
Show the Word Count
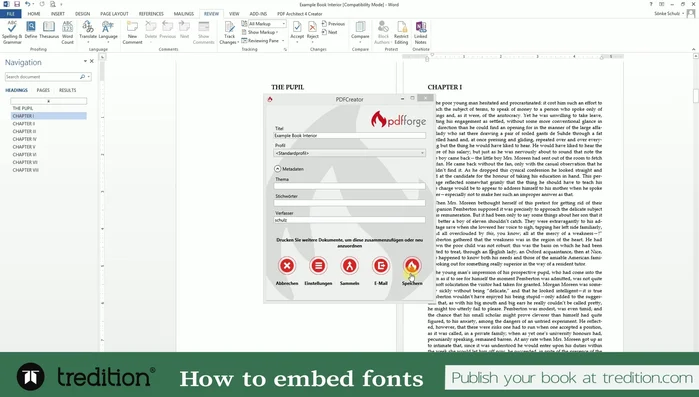coord(67,32)
